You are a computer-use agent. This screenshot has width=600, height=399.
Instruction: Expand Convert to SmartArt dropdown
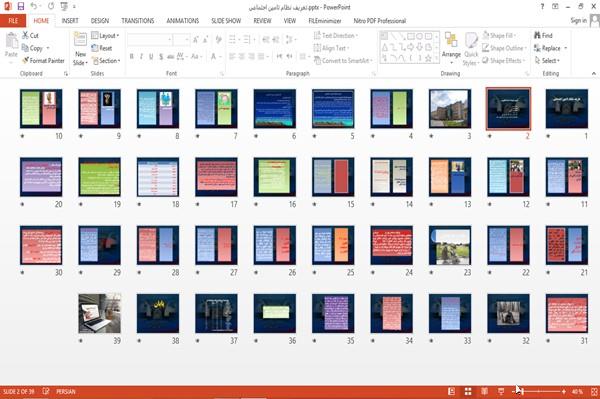343,60
